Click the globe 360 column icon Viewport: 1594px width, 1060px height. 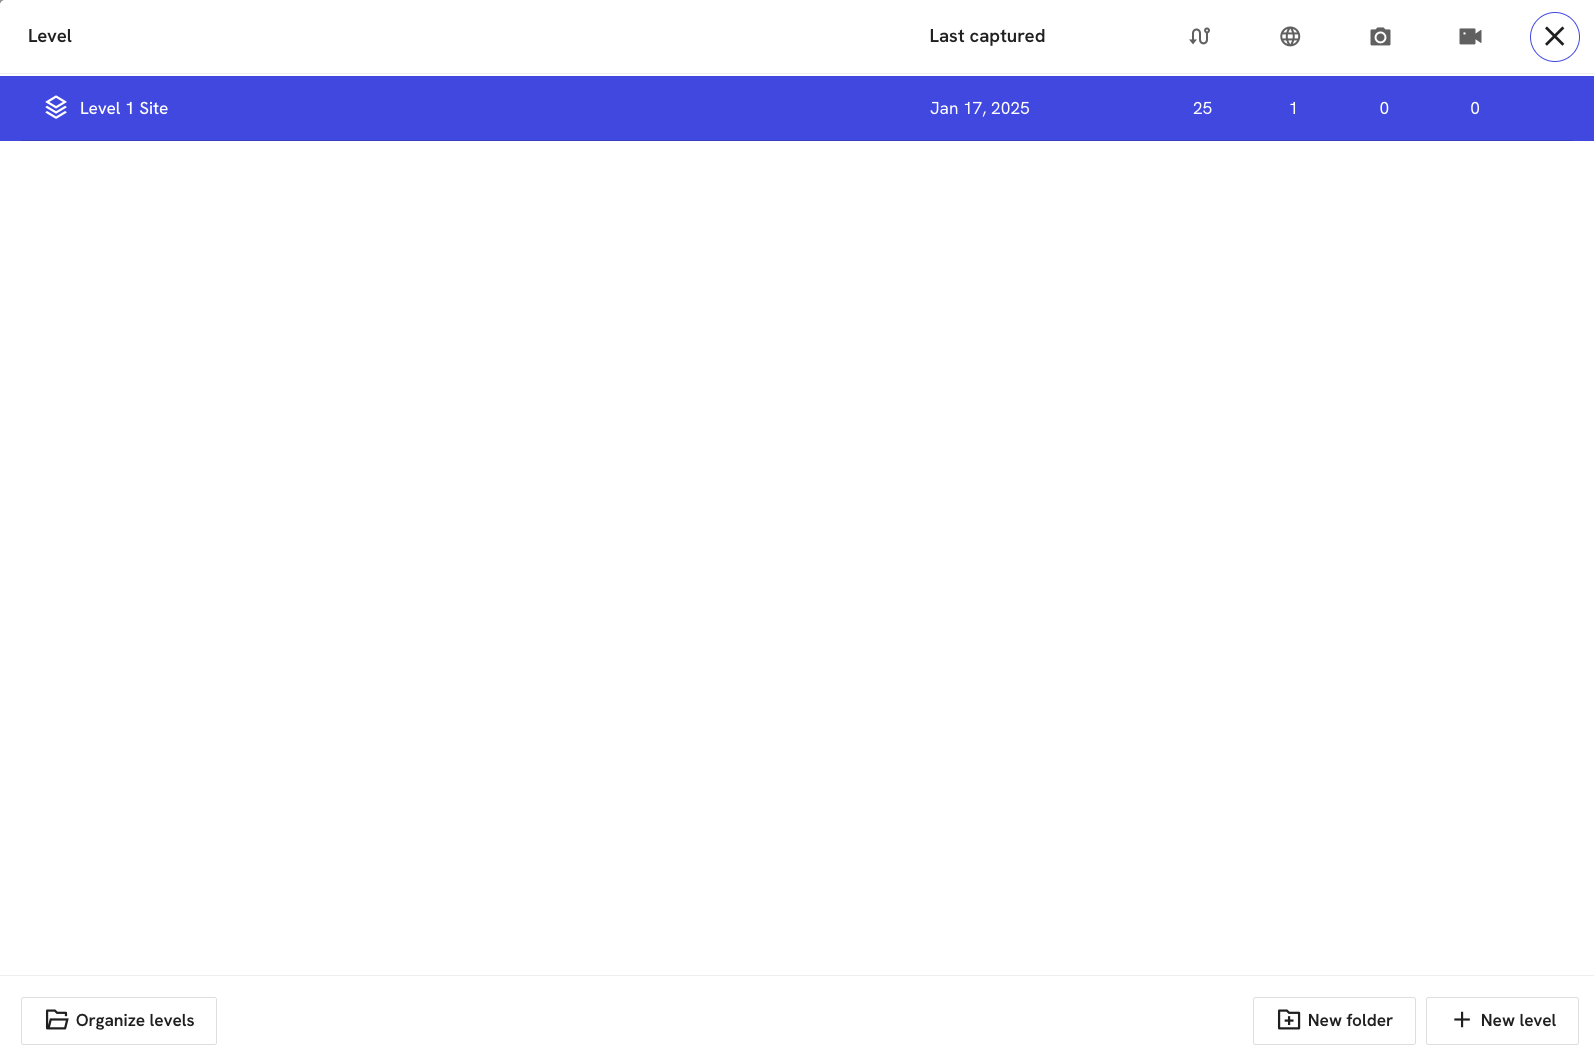1290,36
